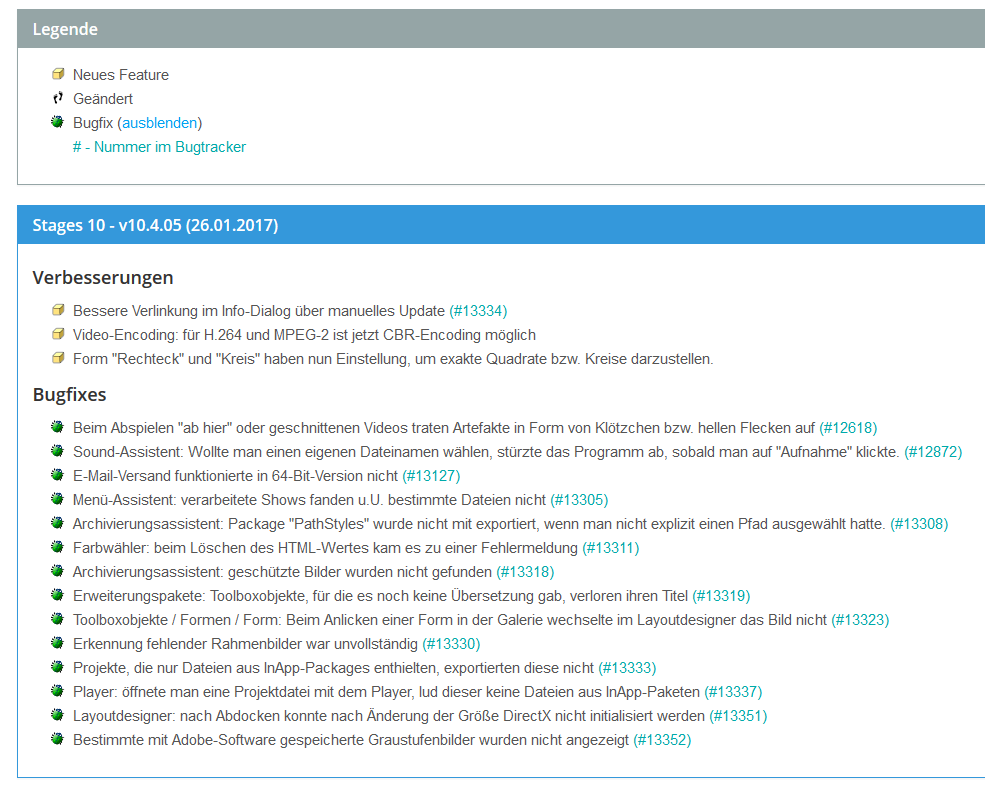Click the Stages 10 - v10.4.05 header bar
This screenshot has width=985, height=792.
coord(500,225)
